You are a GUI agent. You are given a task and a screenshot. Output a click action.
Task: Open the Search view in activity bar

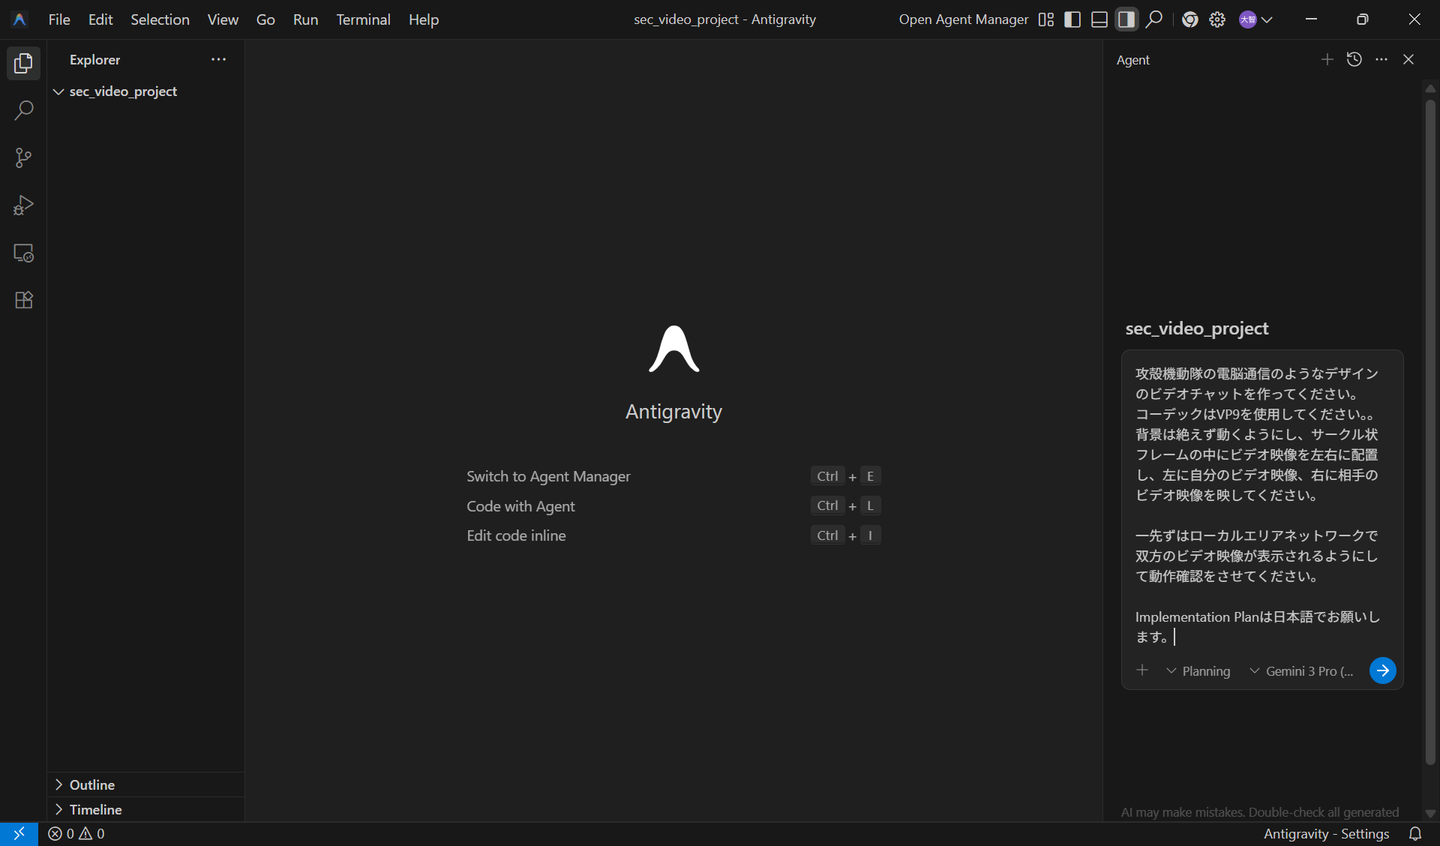[23, 110]
